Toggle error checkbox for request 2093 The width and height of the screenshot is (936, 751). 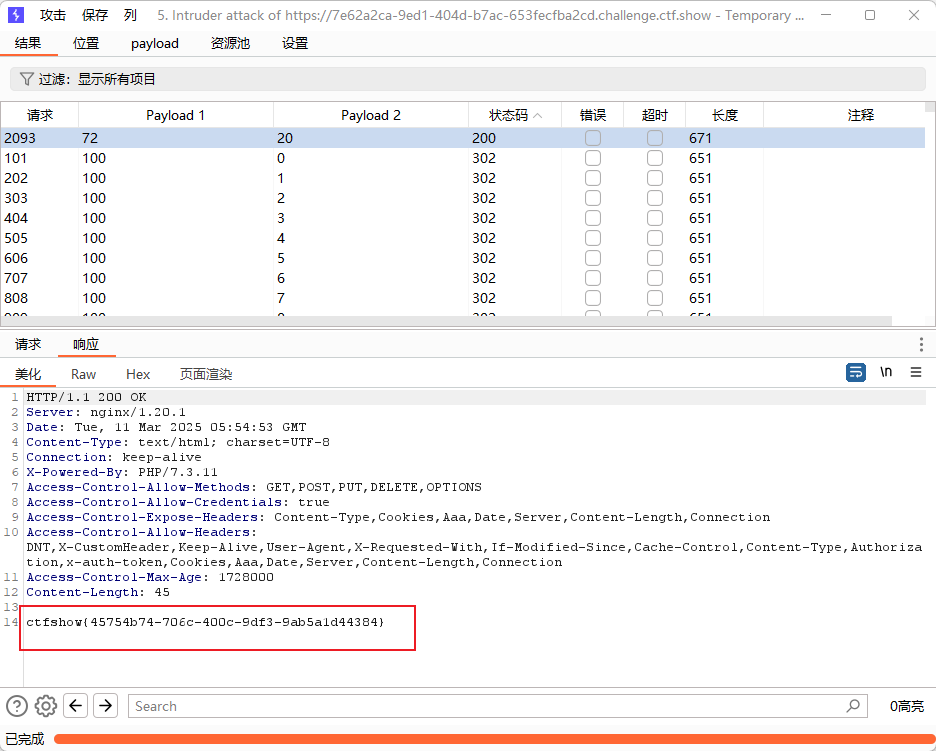coord(593,138)
